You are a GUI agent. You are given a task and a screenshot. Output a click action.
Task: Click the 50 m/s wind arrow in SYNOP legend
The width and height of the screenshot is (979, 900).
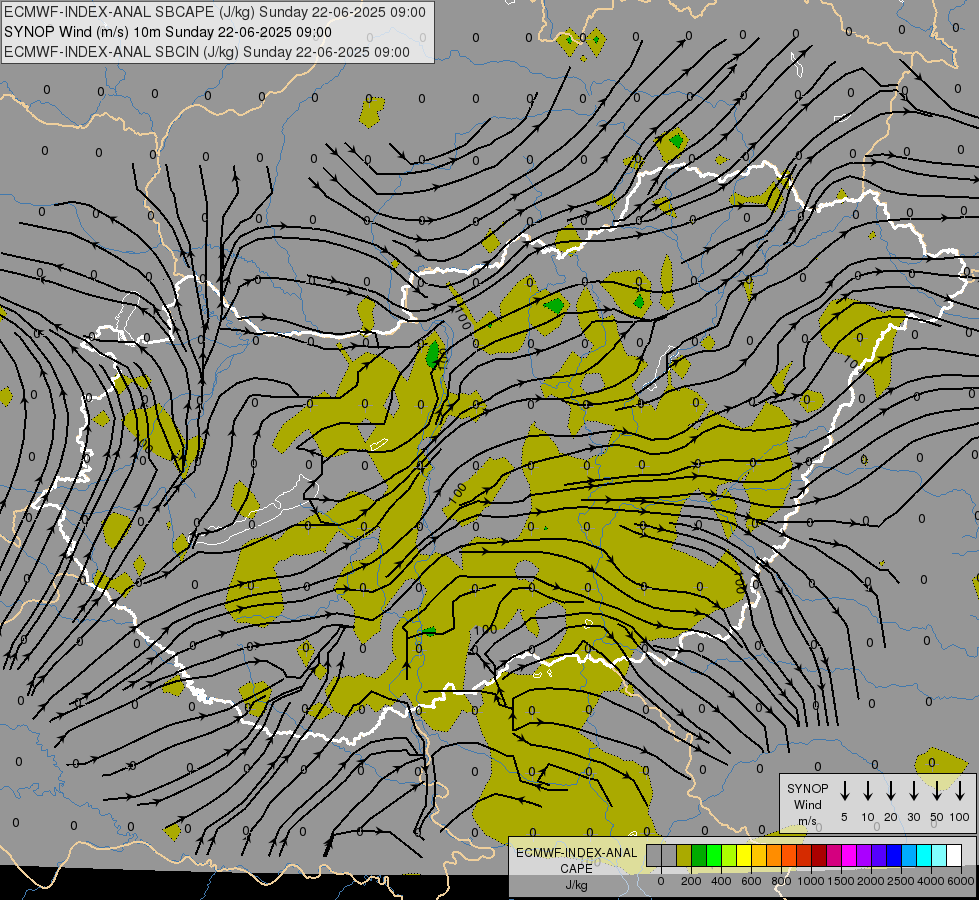[937, 790]
